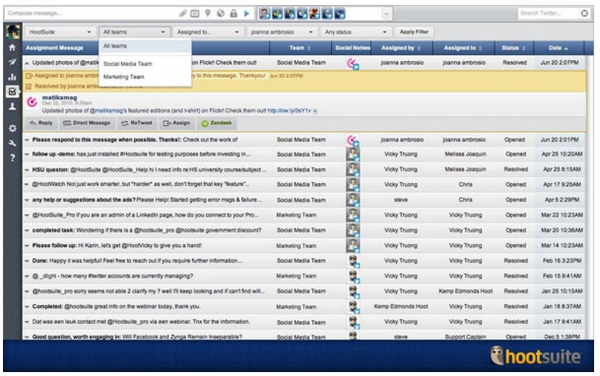The image size is (600, 376).
Task: Sort by the Social Network column header
Action: 352,48
